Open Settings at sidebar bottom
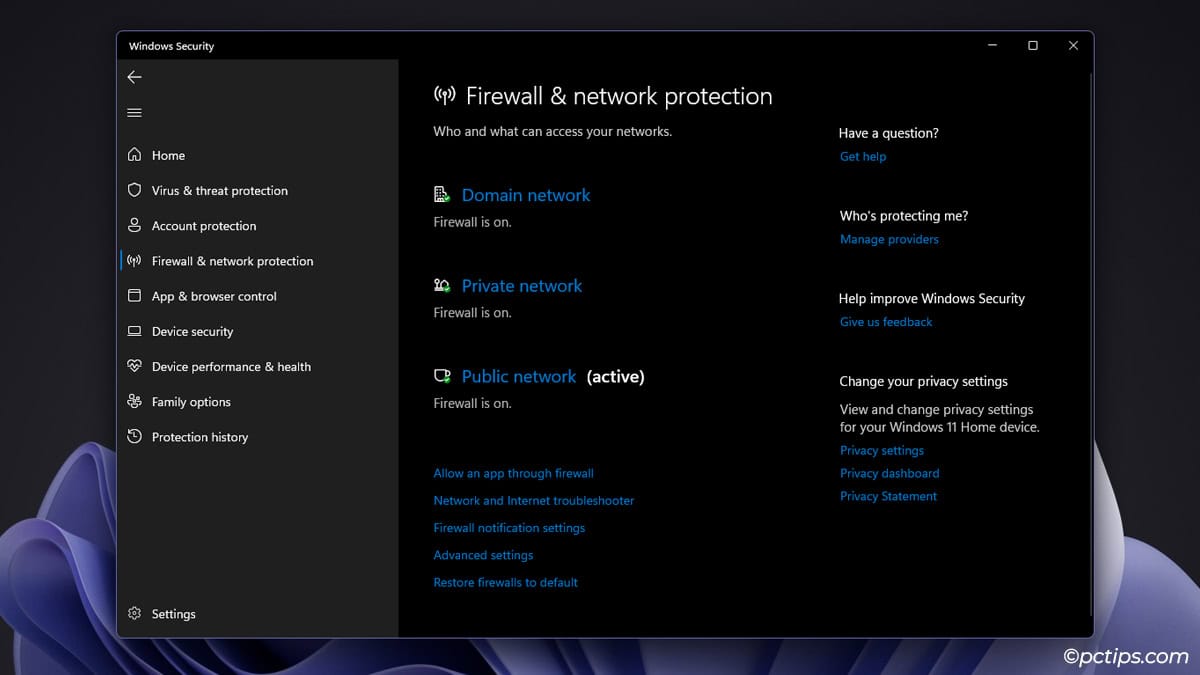 pos(173,614)
